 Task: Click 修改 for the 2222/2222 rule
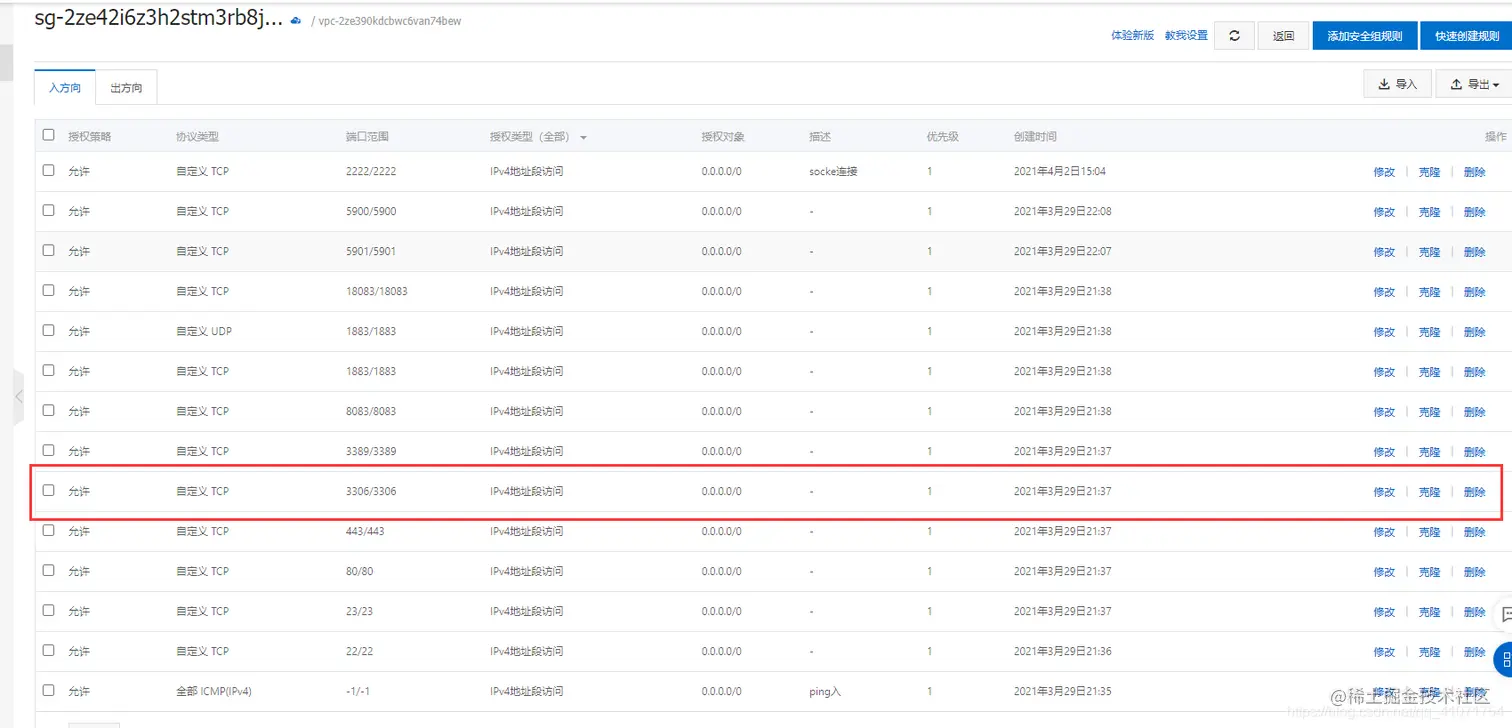click(x=1384, y=172)
